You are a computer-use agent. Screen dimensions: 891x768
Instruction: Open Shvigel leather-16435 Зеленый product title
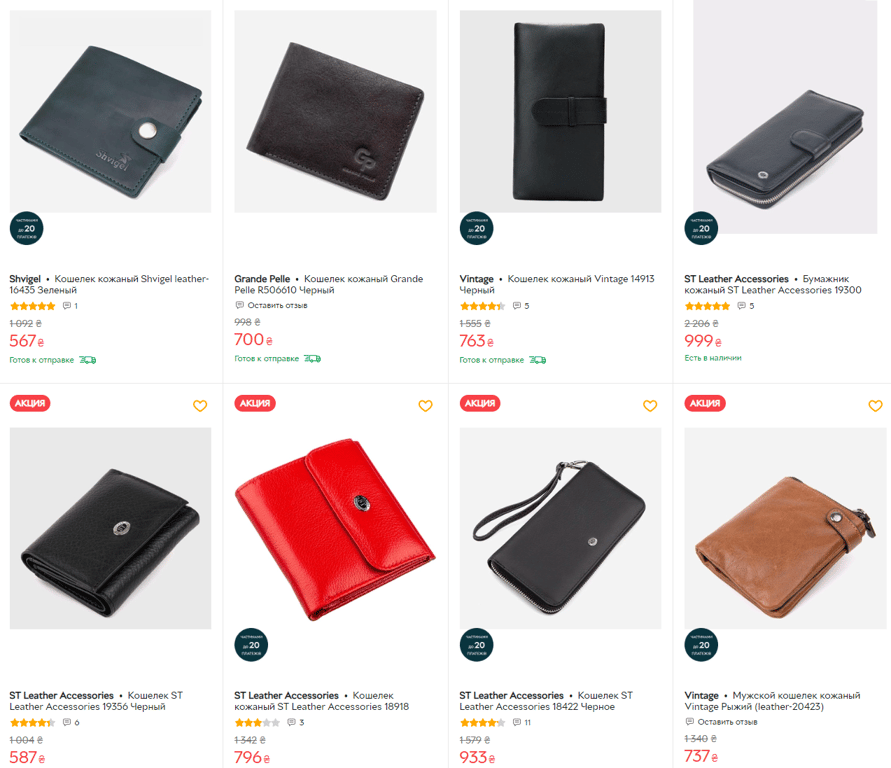pos(109,284)
